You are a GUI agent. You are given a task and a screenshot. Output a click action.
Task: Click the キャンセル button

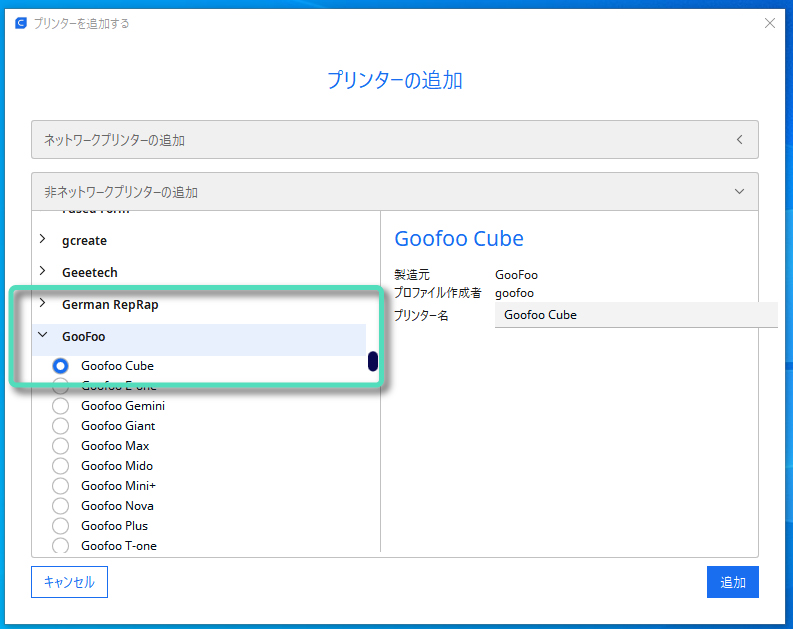point(69,582)
